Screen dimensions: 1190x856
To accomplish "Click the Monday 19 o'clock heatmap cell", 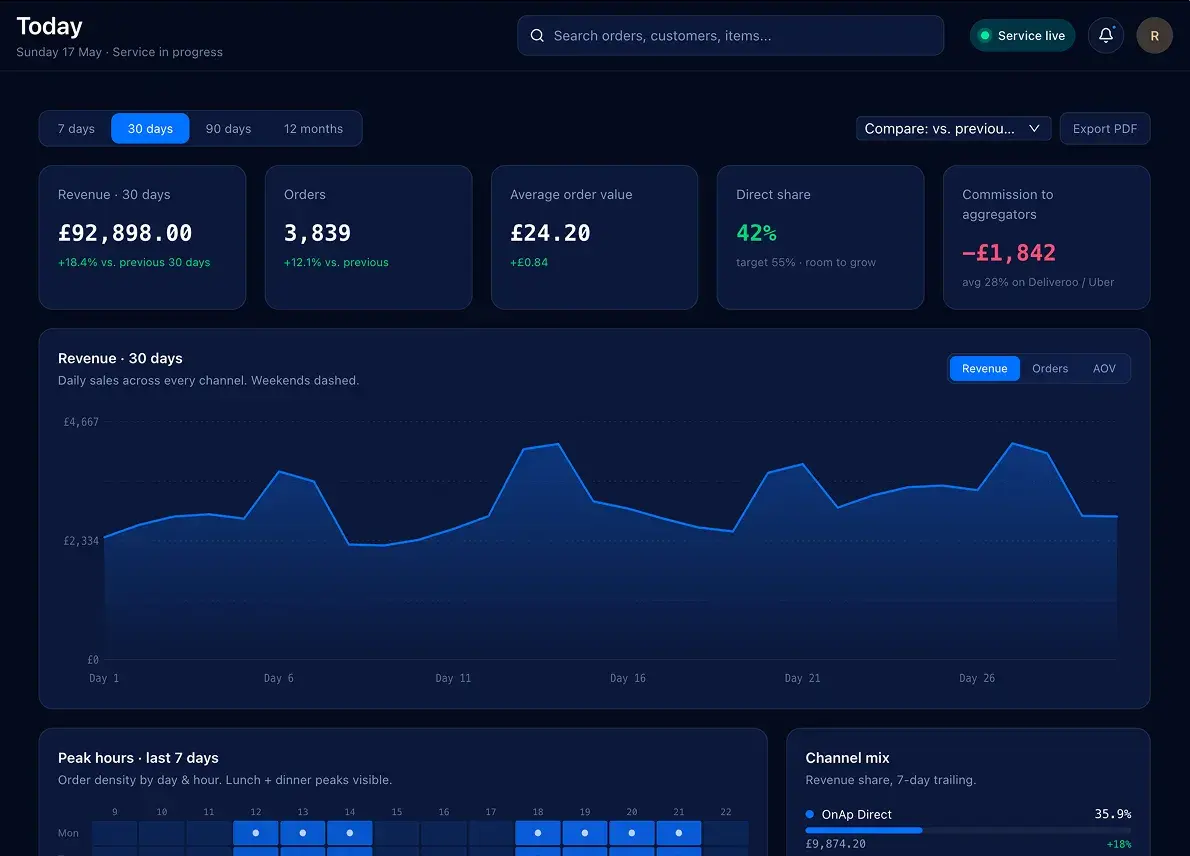I will 585,832.
